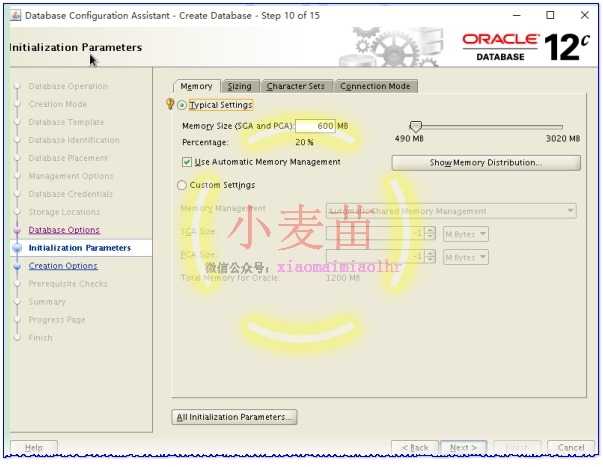Open the SGA Size units dropdown
This screenshot has width=603, height=467.
[x=466, y=234]
